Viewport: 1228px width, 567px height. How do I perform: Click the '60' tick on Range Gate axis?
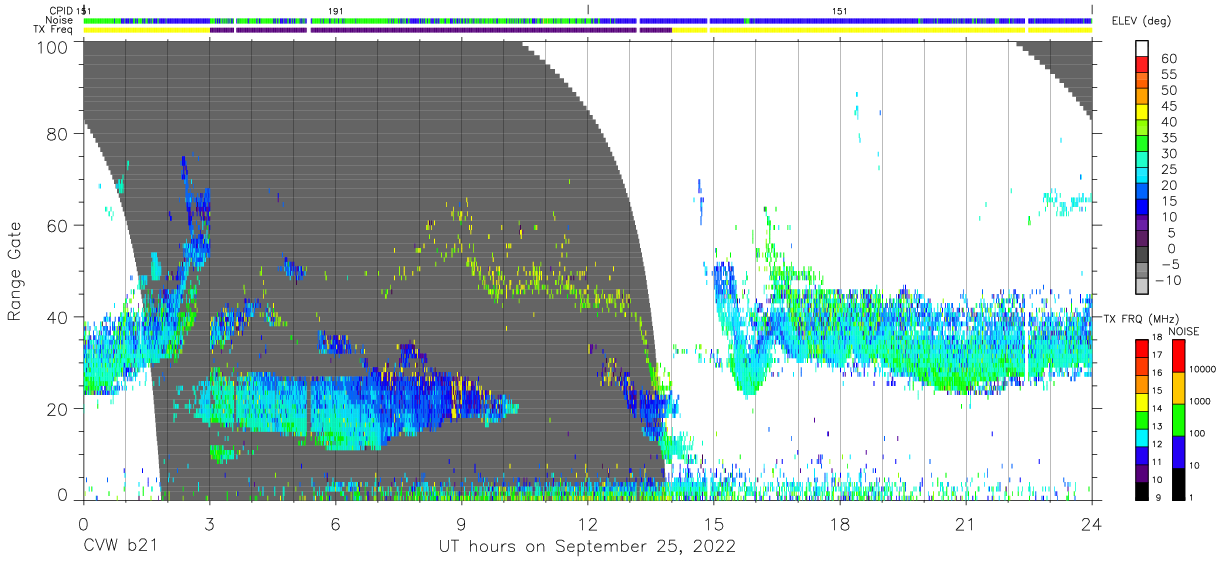(x=57, y=225)
